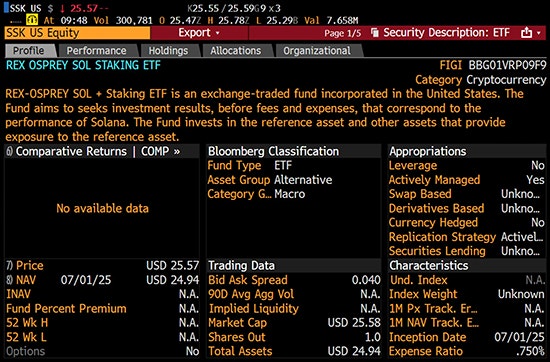
Task: Select the Profile tab
Action: [x=28, y=51]
